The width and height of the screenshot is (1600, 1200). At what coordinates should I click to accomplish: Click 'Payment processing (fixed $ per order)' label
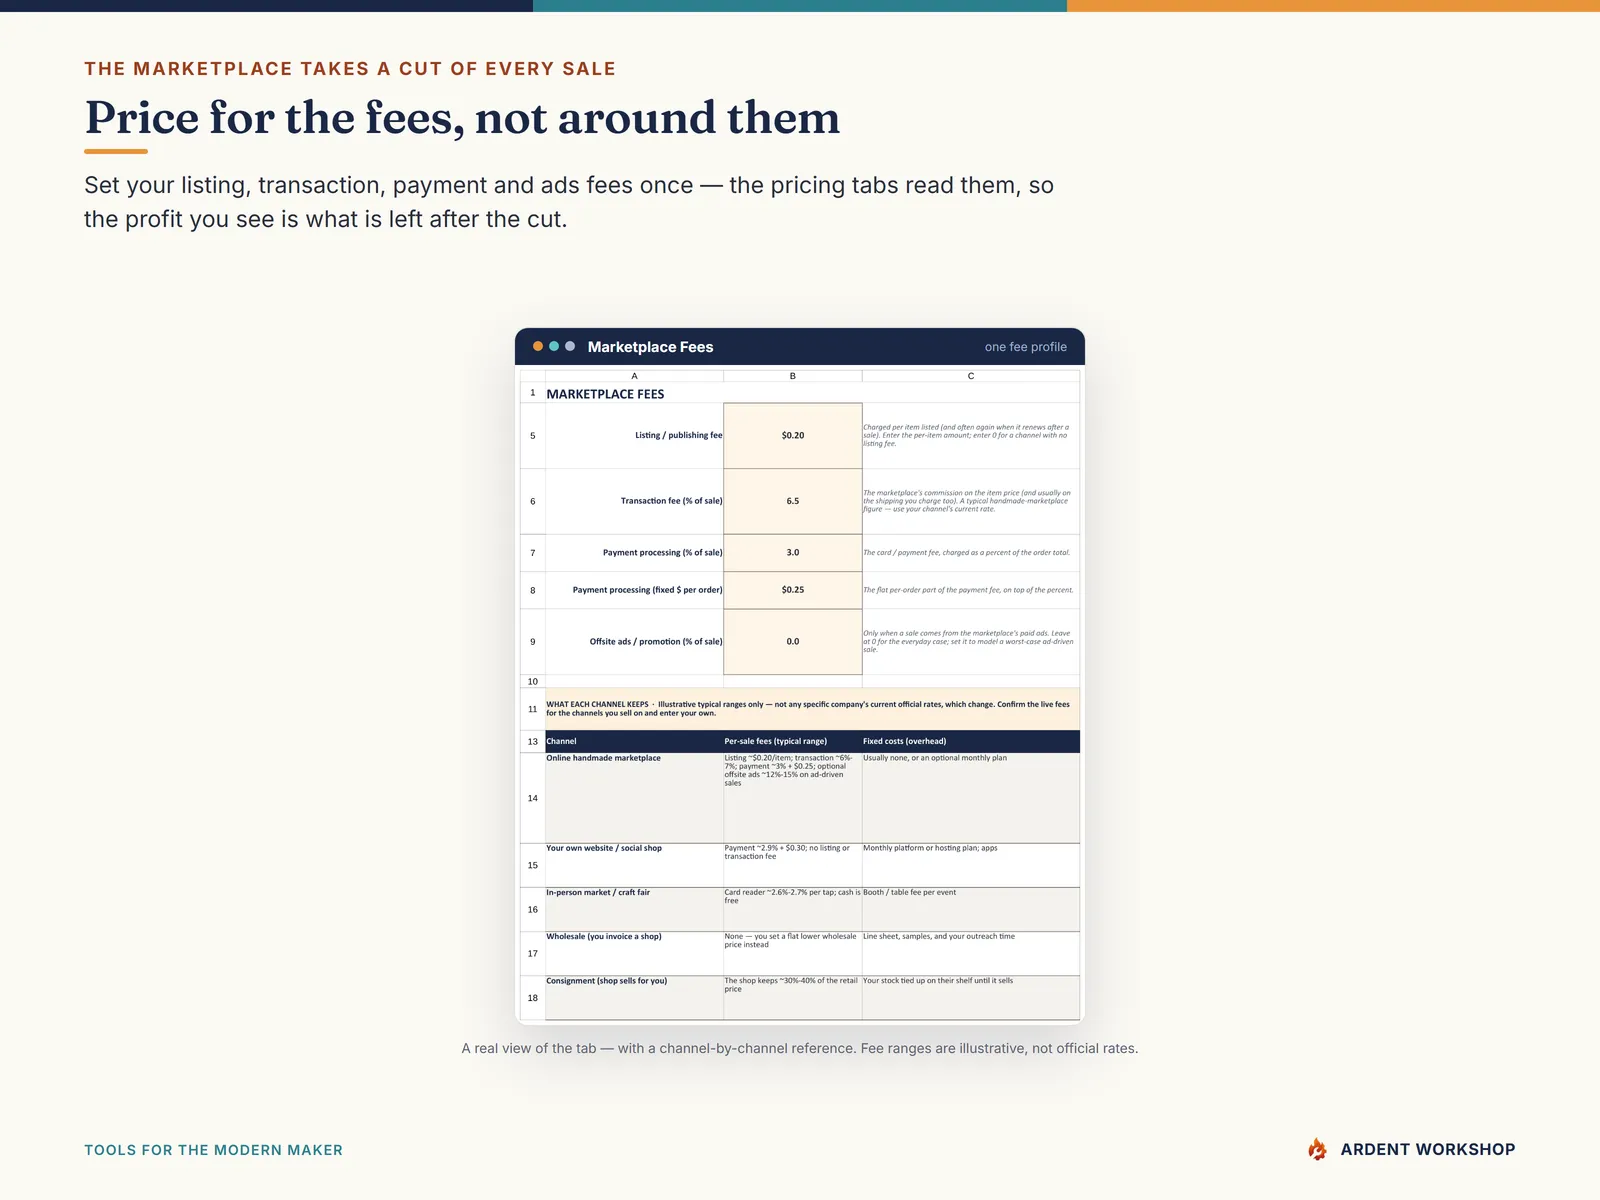(647, 590)
